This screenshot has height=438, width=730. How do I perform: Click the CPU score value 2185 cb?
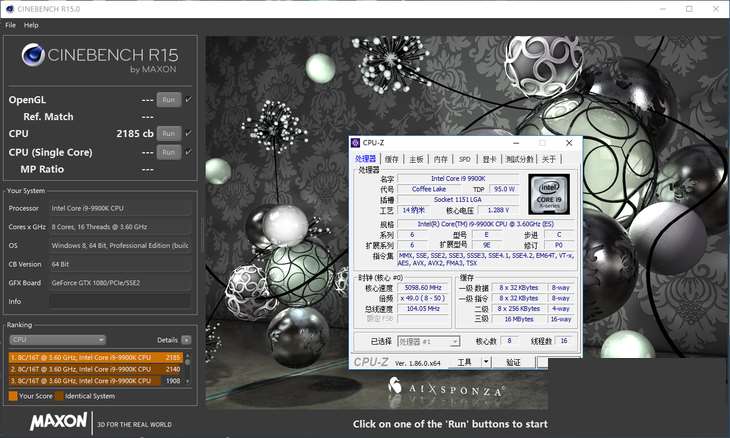(135, 134)
